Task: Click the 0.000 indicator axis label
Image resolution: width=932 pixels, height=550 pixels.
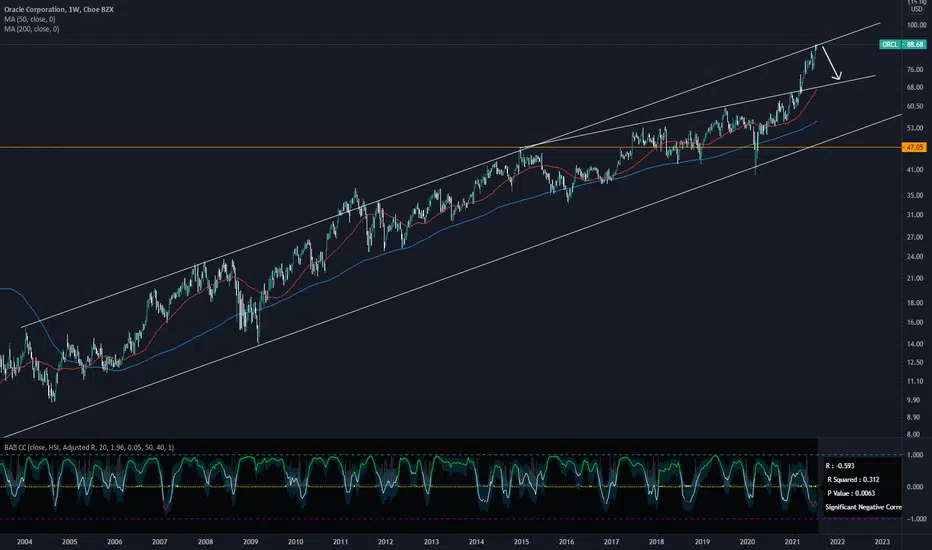Action: (x=915, y=487)
